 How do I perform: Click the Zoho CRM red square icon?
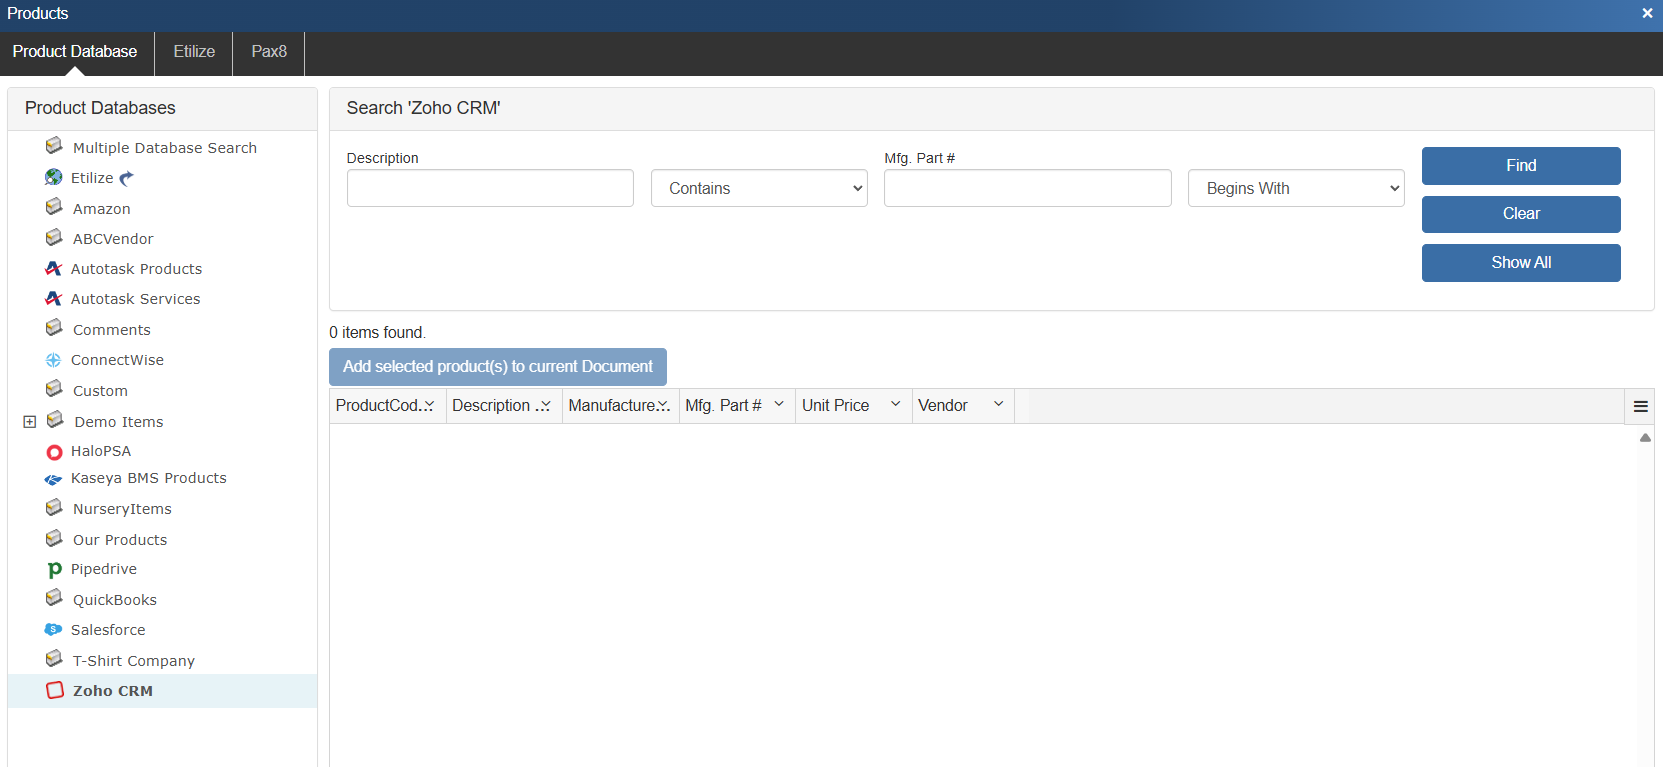[x=55, y=690]
